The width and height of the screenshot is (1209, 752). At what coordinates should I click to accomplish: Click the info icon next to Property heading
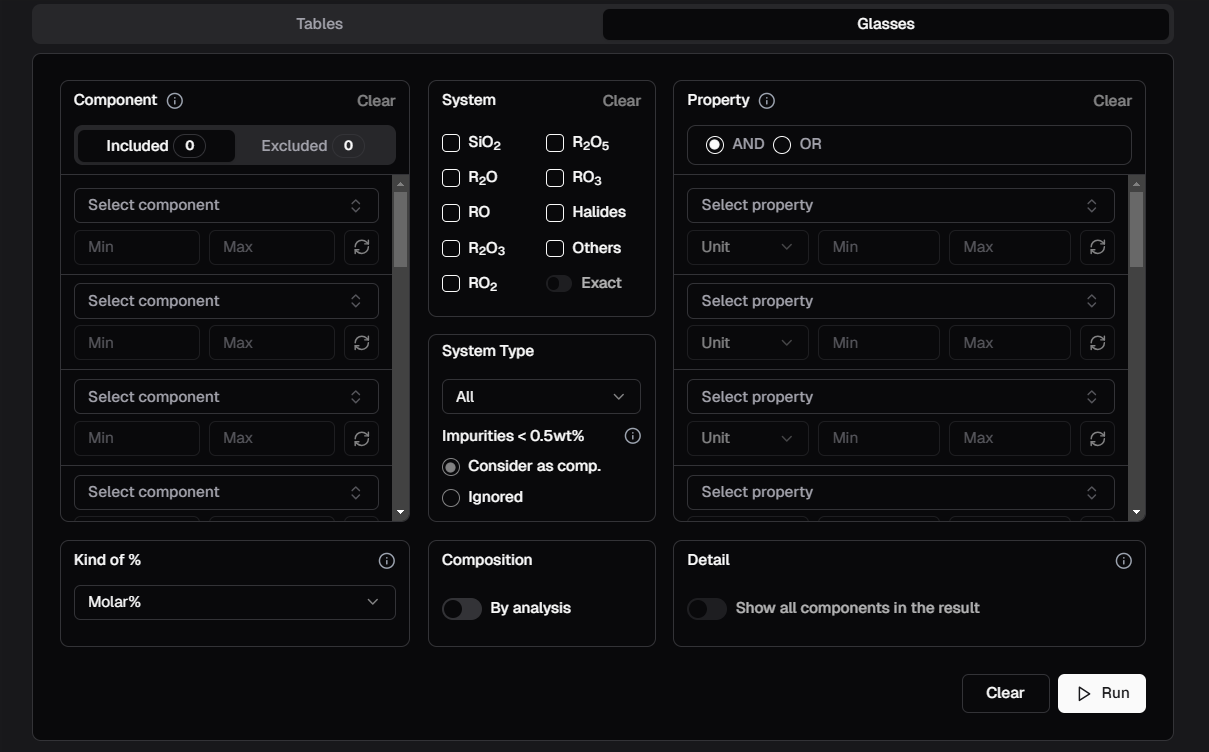point(767,101)
